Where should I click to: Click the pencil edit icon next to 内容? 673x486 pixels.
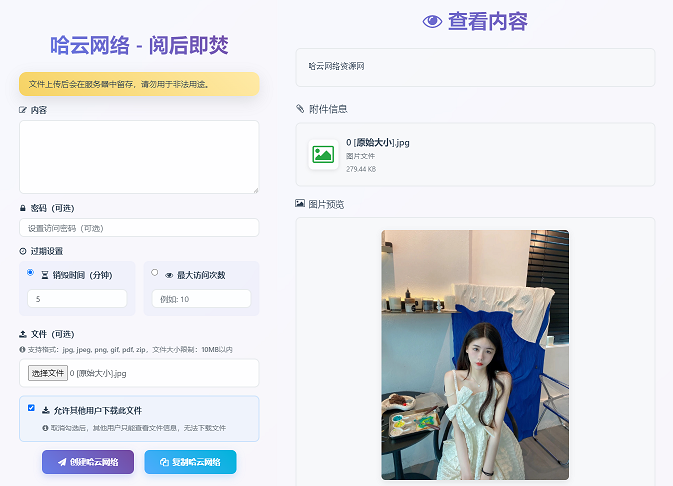point(23,110)
